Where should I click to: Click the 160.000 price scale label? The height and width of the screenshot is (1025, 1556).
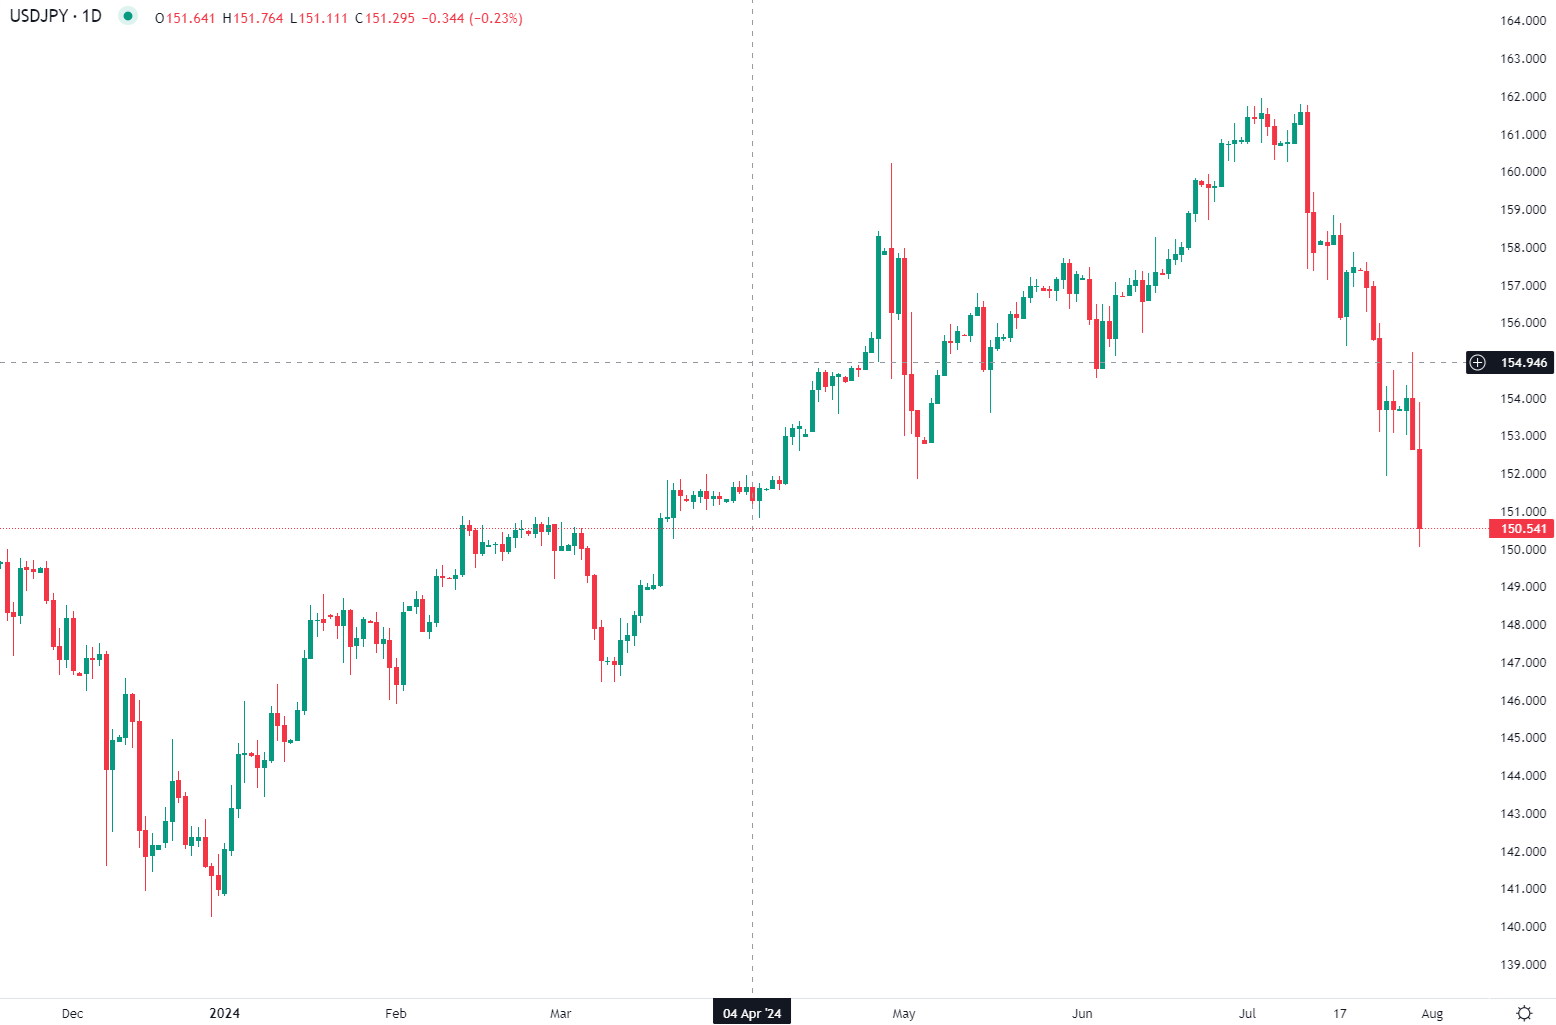pyautogui.click(x=1522, y=172)
